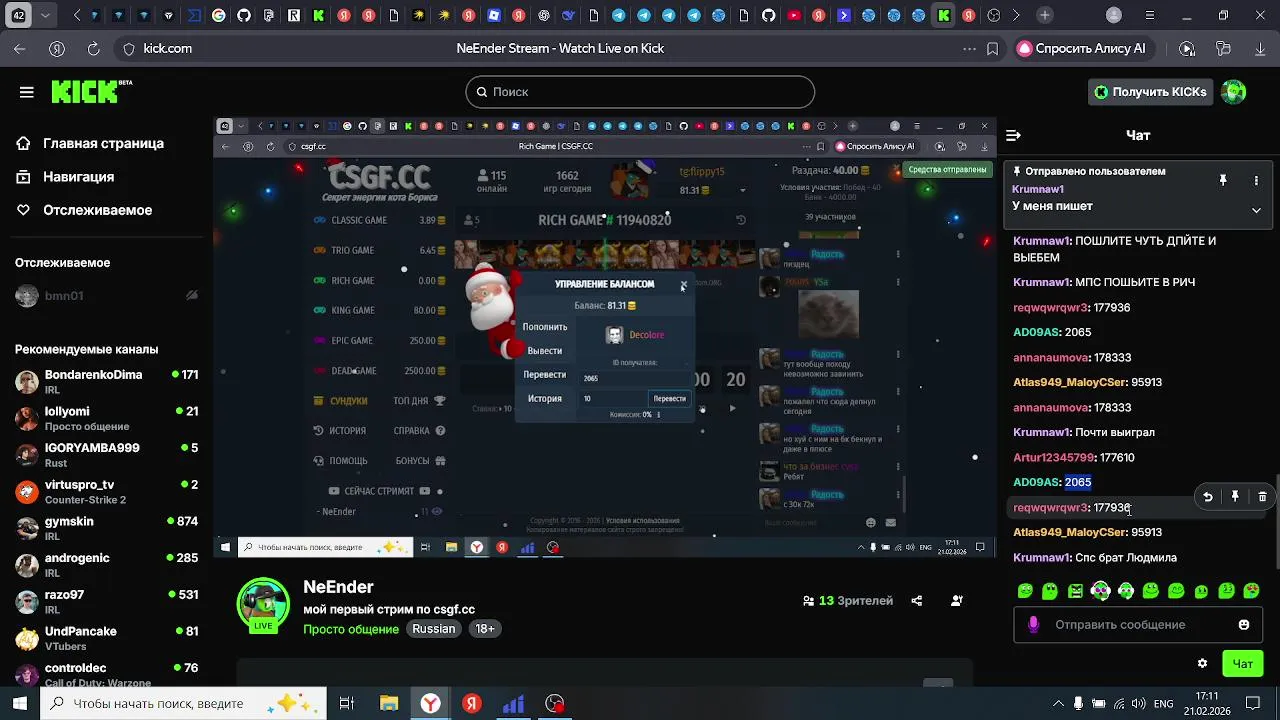Viewport: 1280px width, 720px height.
Task: Switch to the active Kick browser tab
Action: point(943,15)
